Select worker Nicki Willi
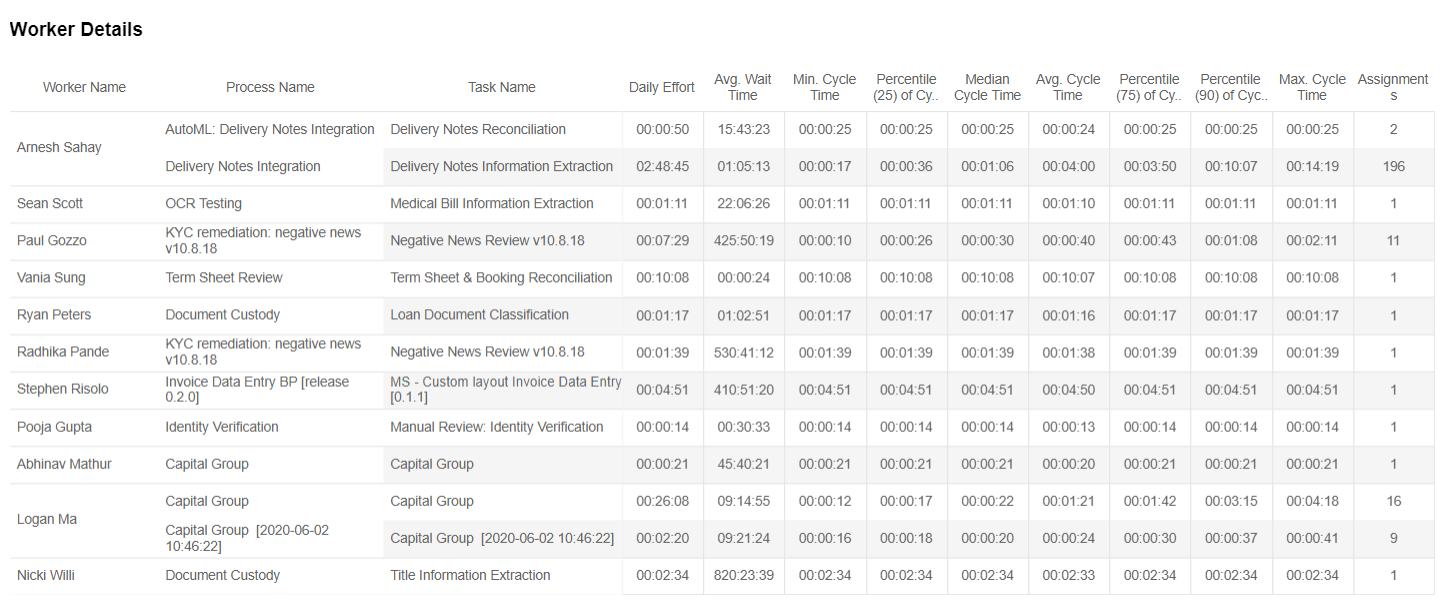 pos(46,575)
